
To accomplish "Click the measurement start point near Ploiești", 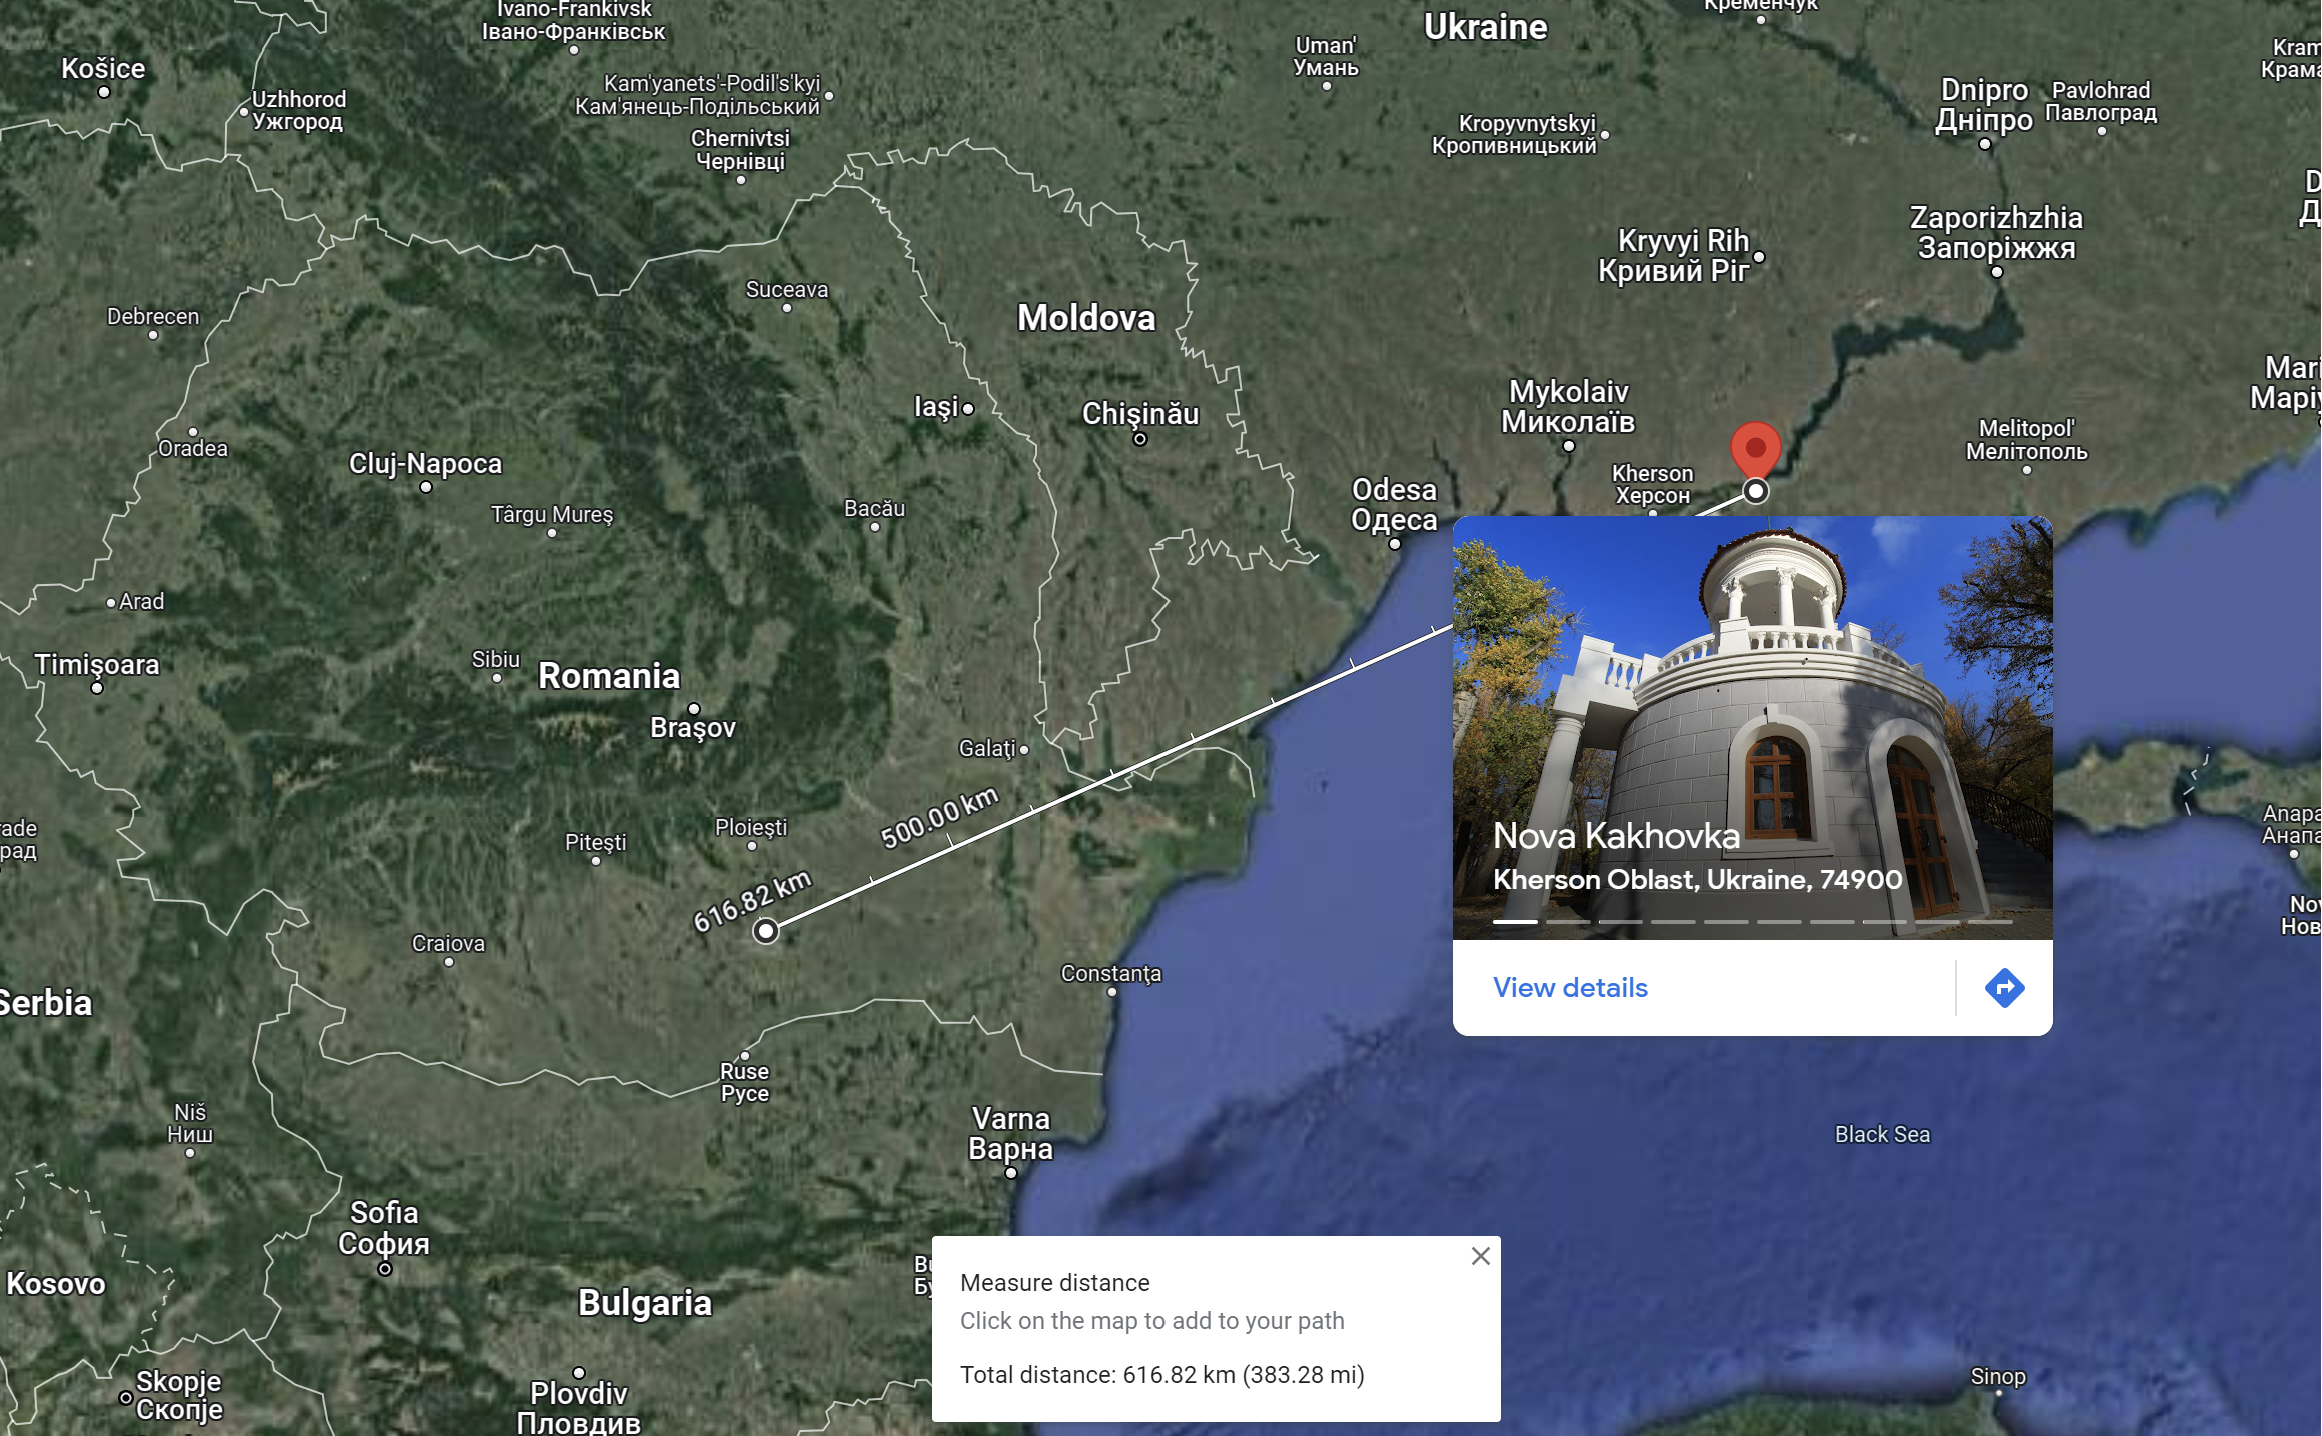I will (x=766, y=931).
